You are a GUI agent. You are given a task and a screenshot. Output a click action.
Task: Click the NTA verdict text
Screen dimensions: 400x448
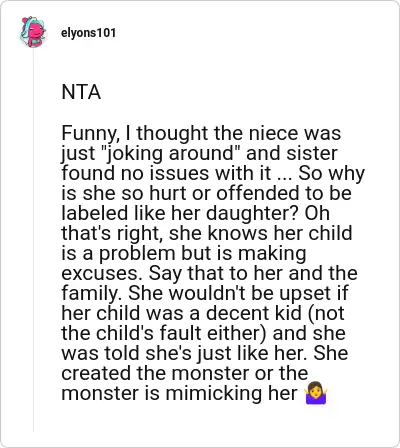[x=81, y=92]
